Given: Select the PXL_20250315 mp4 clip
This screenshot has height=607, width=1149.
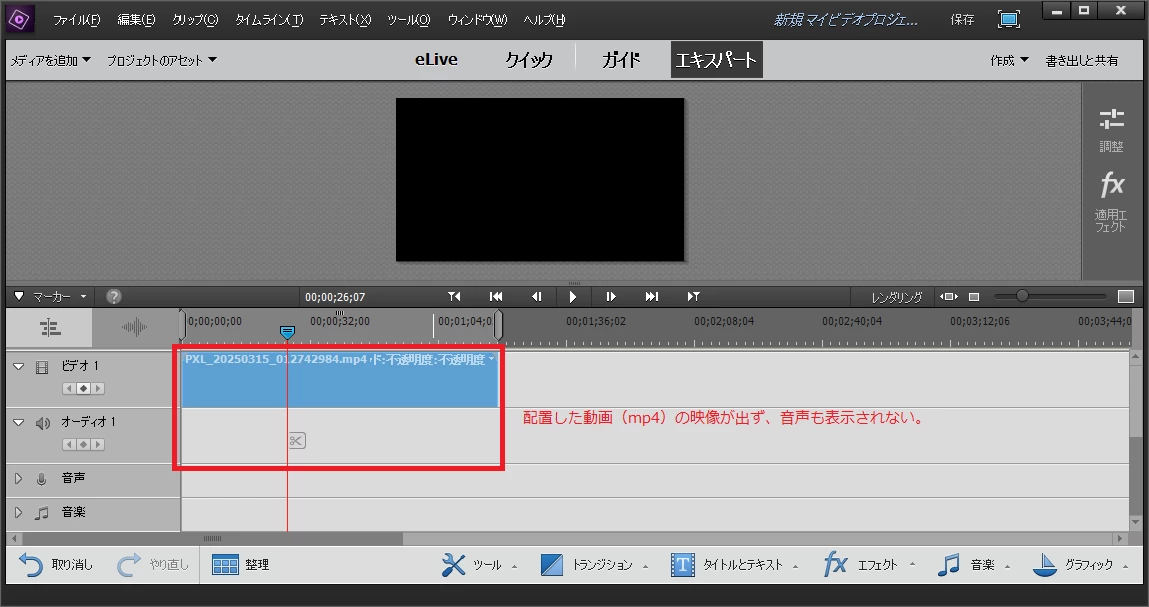Looking at the screenshot, I should (340, 380).
